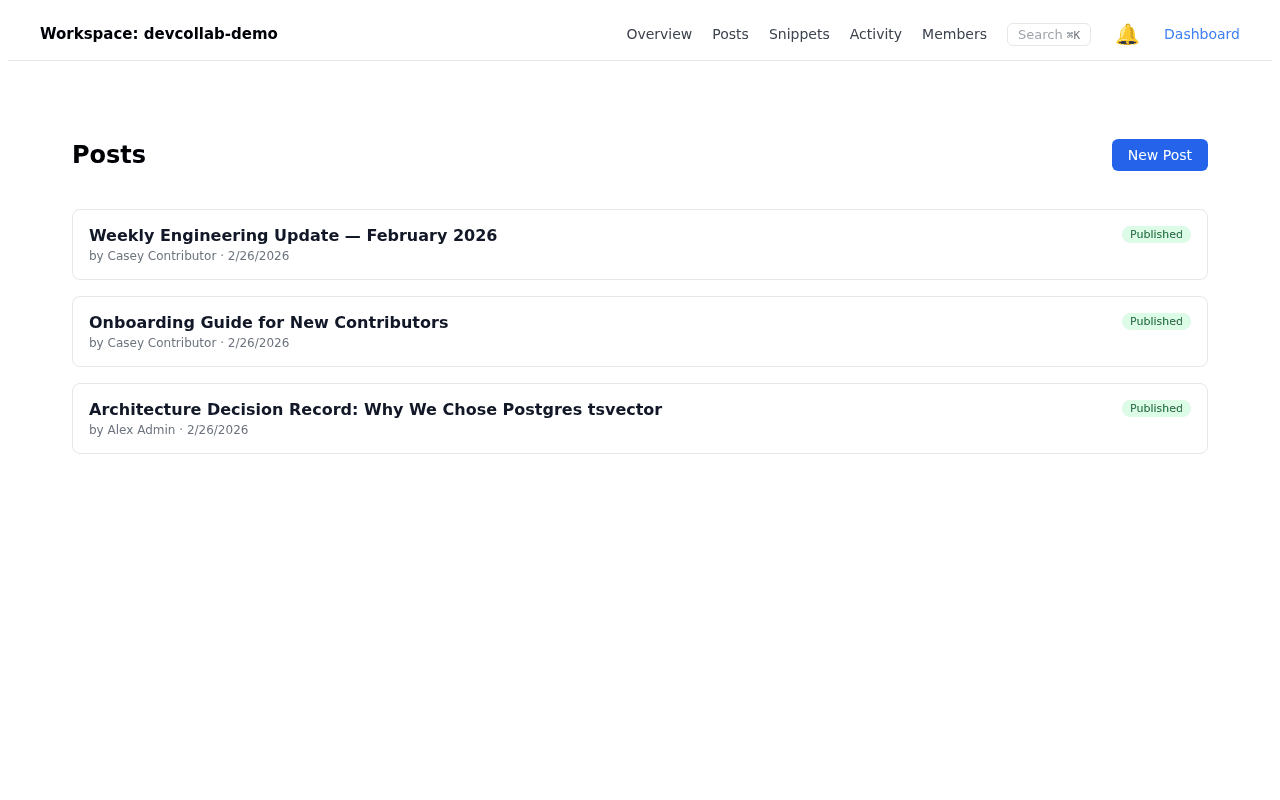Click Published badge on Onboarding Guide post
The image size is (1280, 800).
(x=1156, y=321)
